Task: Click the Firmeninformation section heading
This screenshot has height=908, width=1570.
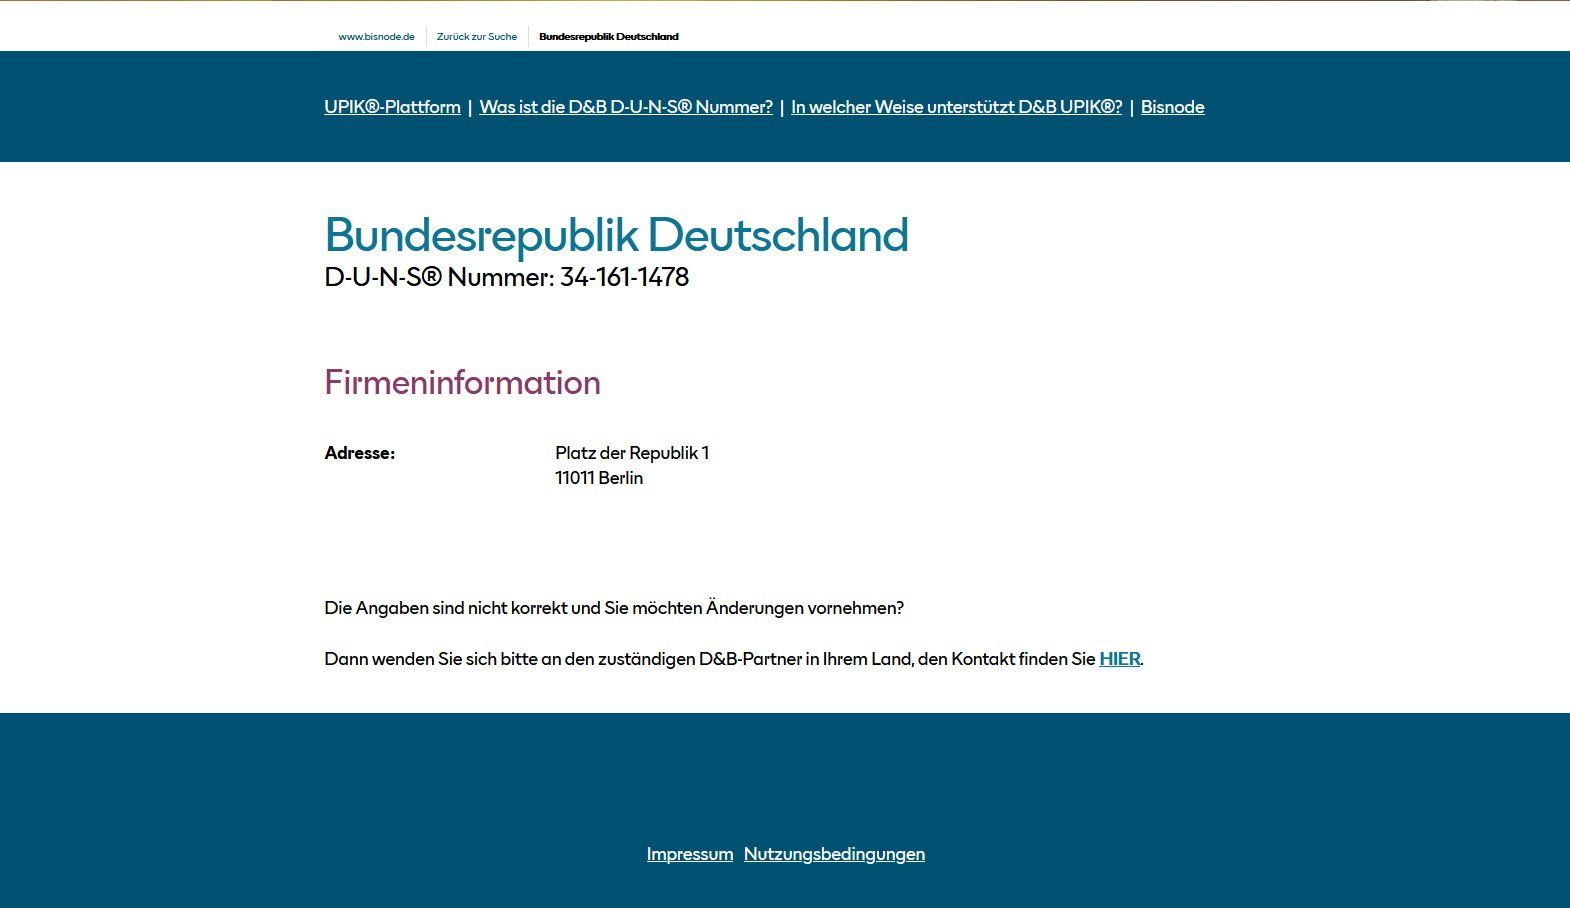Action: (x=462, y=382)
